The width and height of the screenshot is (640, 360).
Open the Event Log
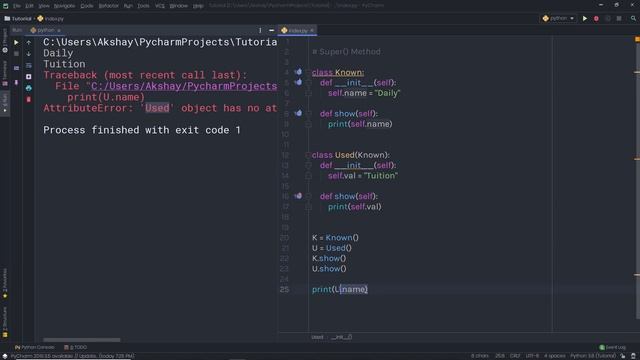tap(612, 347)
